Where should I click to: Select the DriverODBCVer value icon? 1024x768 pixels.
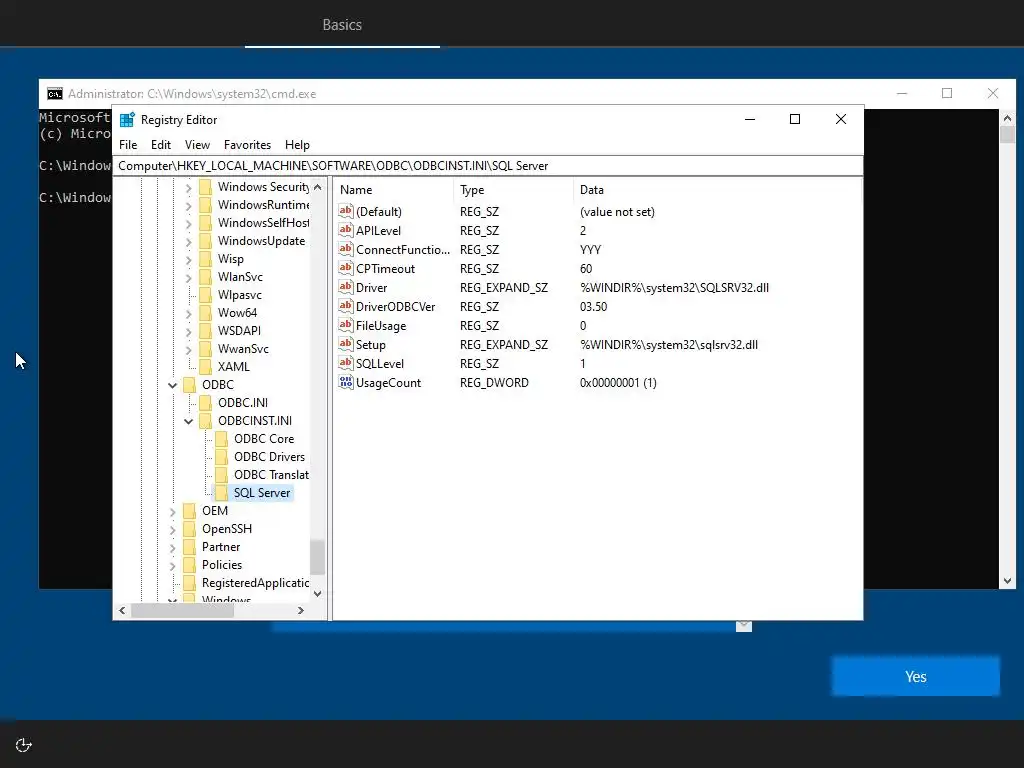(x=345, y=306)
